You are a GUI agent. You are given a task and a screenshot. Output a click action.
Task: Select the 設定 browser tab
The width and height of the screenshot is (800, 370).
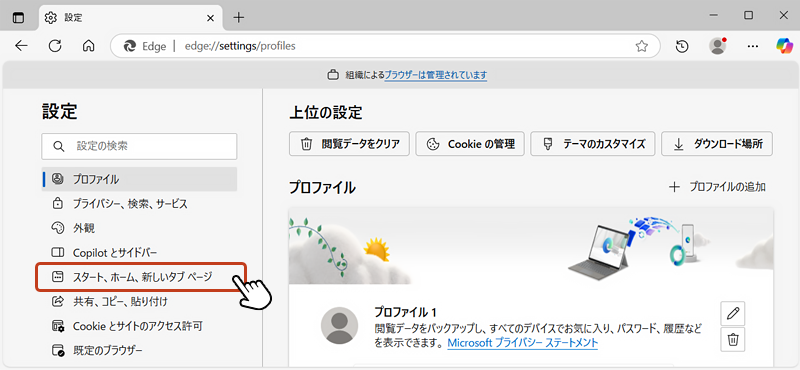(130, 18)
